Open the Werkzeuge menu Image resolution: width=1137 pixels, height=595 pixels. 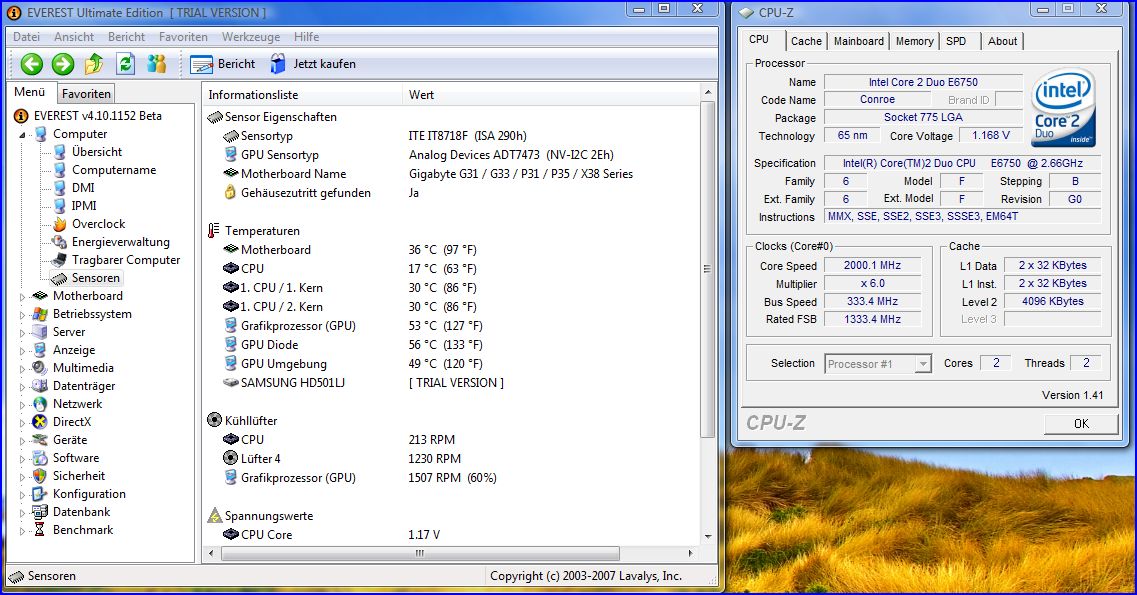pos(251,37)
